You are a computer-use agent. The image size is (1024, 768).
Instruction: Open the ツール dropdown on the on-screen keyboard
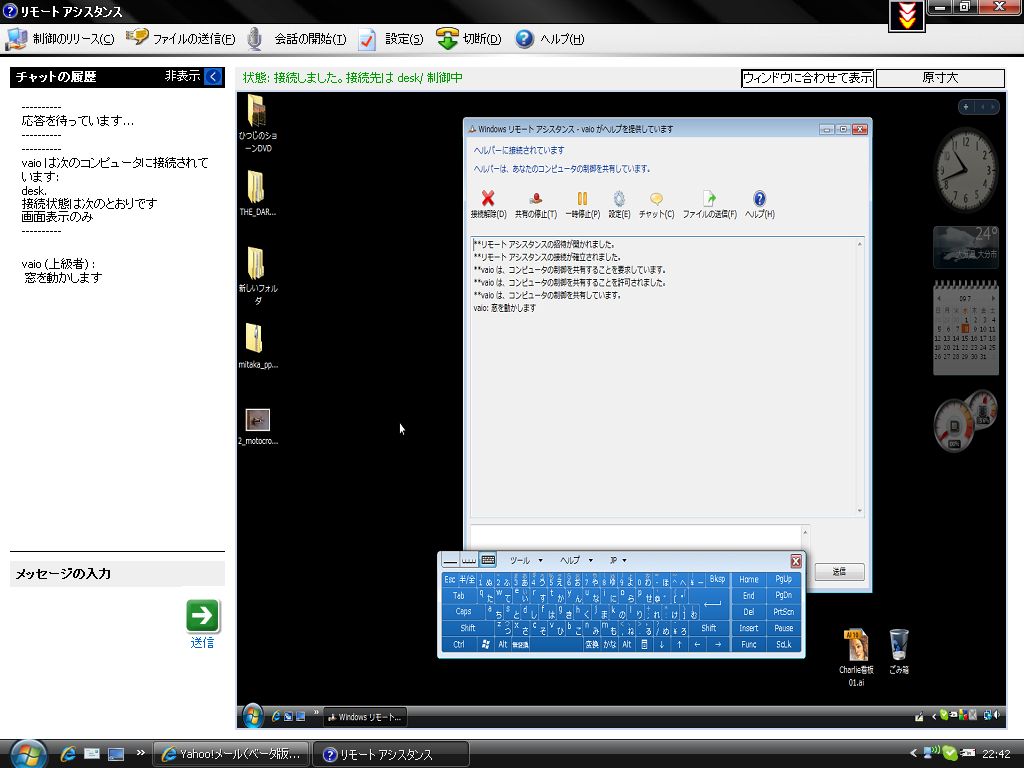[x=526, y=560]
